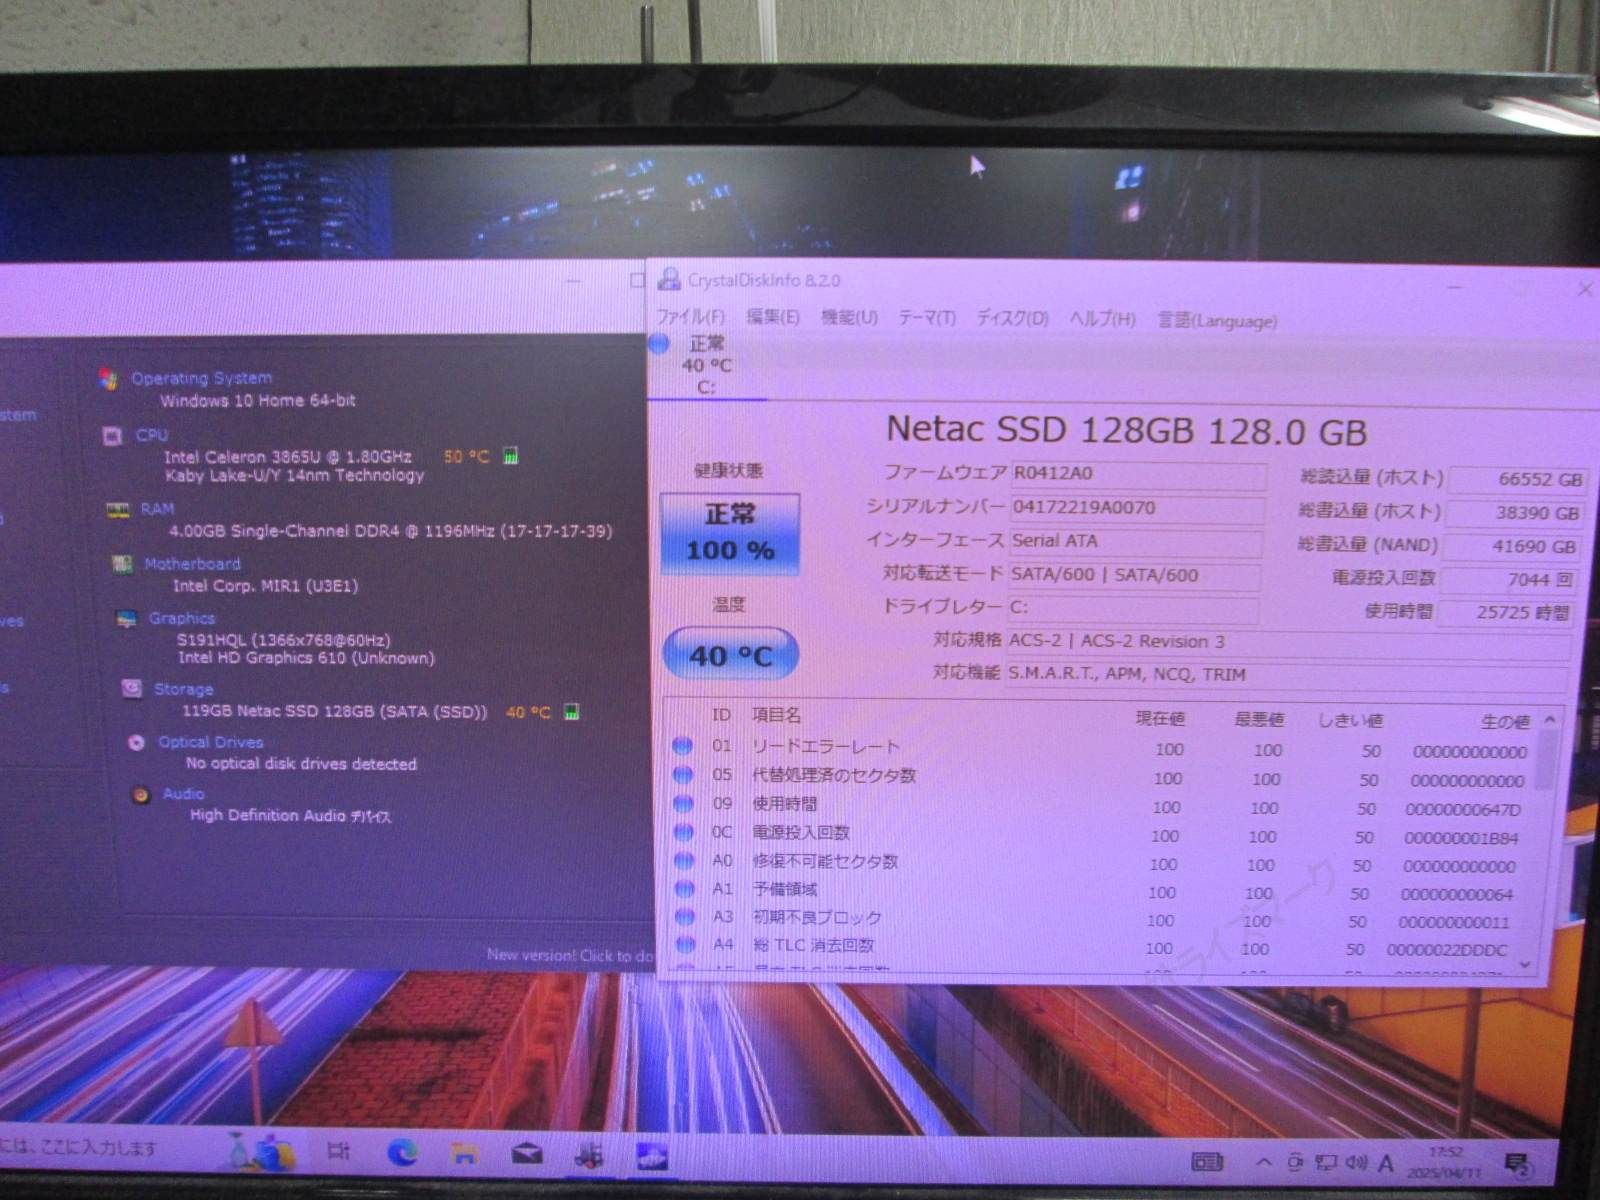The image size is (1600, 1200).
Task: Click the CPU chip icon in Speccy summary
Action: (x=113, y=436)
